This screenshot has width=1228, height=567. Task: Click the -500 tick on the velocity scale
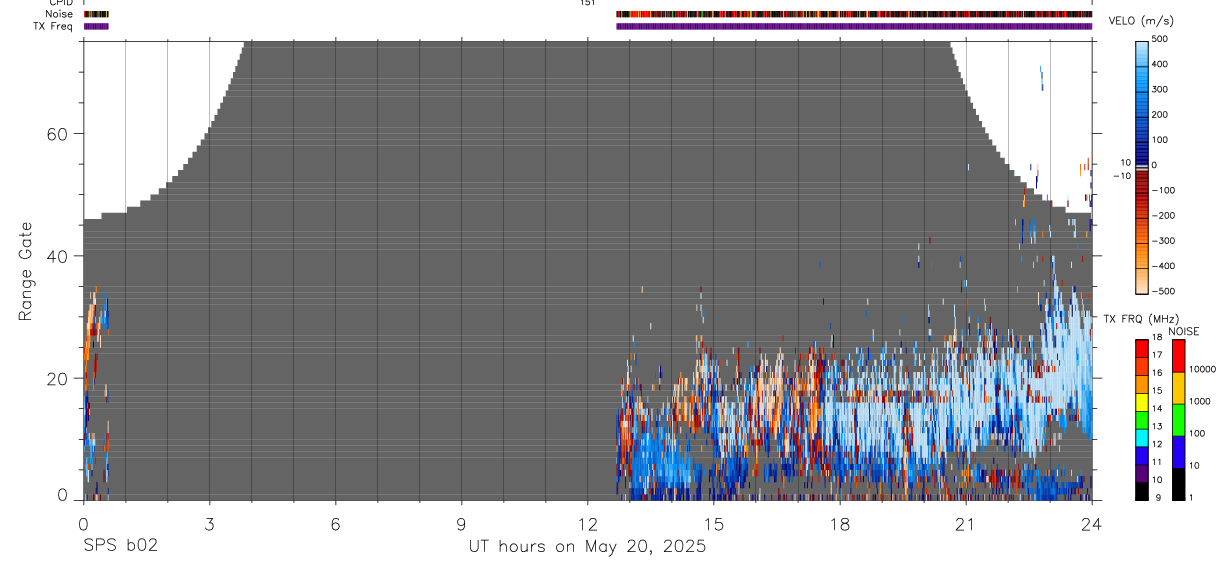(1163, 291)
